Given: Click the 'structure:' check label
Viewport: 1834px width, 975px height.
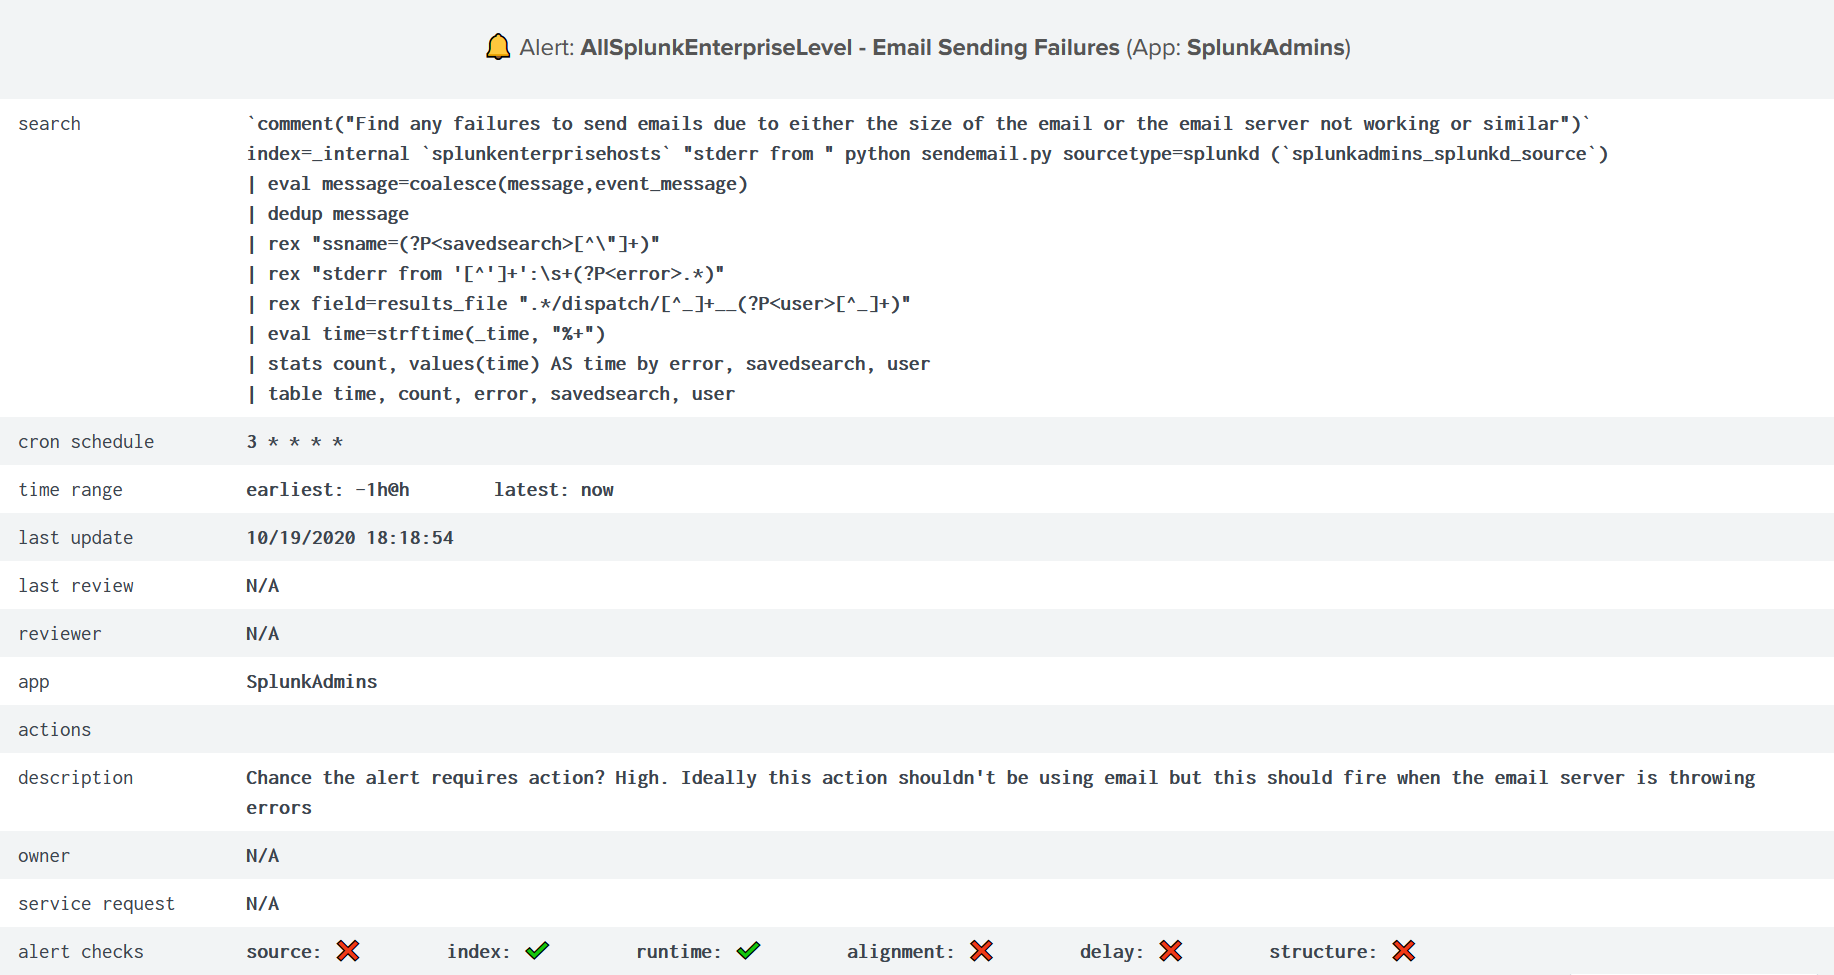Looking at the screenshot, I should [1323, 952].
